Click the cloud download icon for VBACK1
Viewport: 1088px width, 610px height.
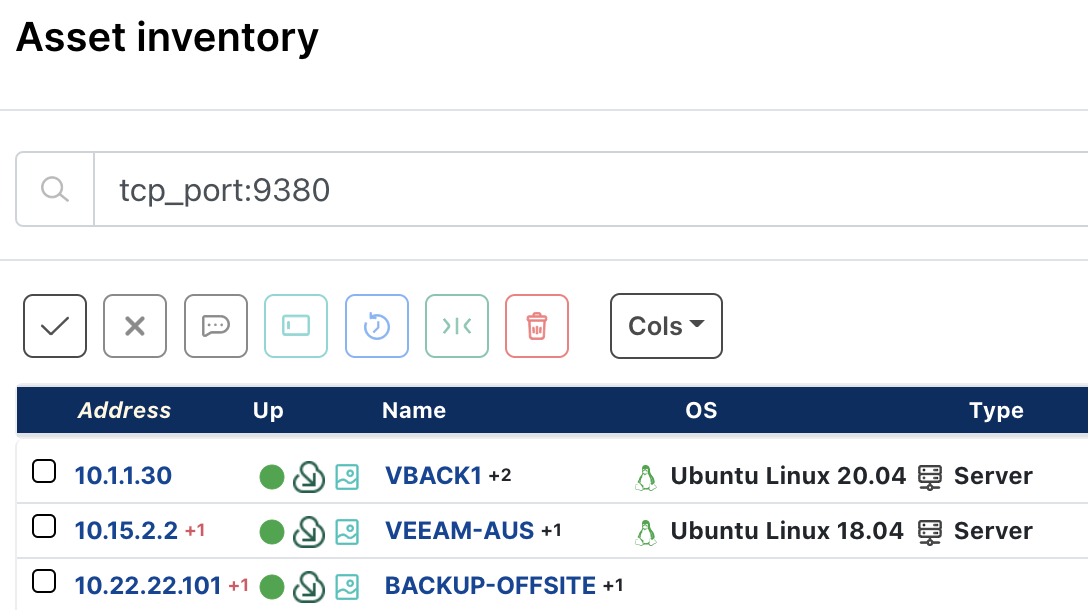[x=310, y=476]
